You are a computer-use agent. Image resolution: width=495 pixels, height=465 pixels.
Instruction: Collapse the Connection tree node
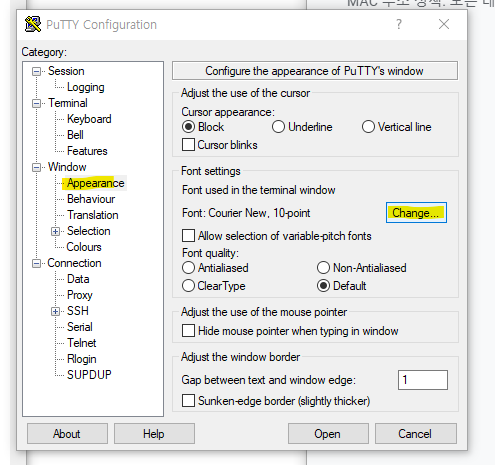point(36,263)
